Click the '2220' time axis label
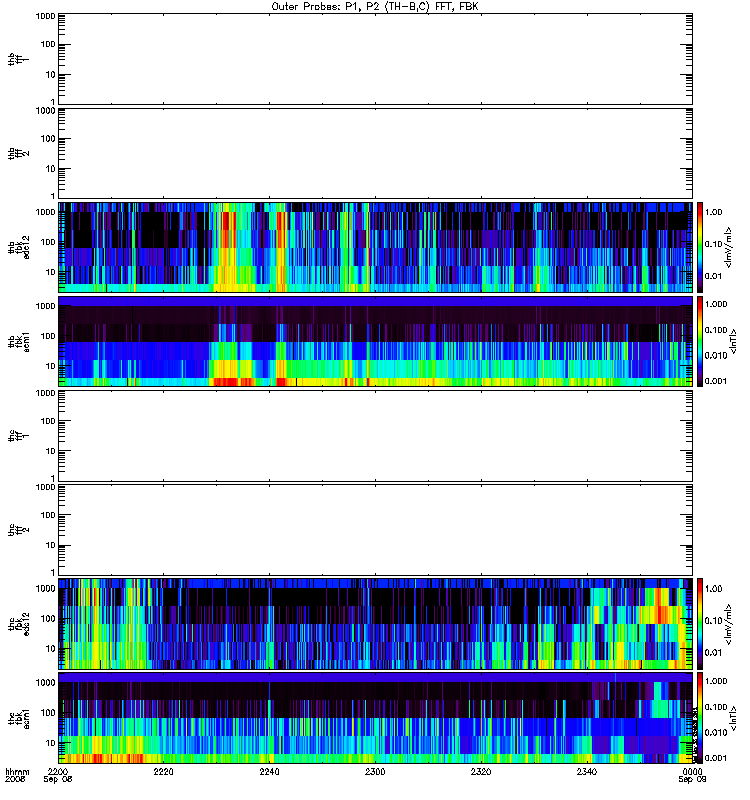Image resolution: width=750 pixels, height=800 pixels. click(x=163, y=771)
